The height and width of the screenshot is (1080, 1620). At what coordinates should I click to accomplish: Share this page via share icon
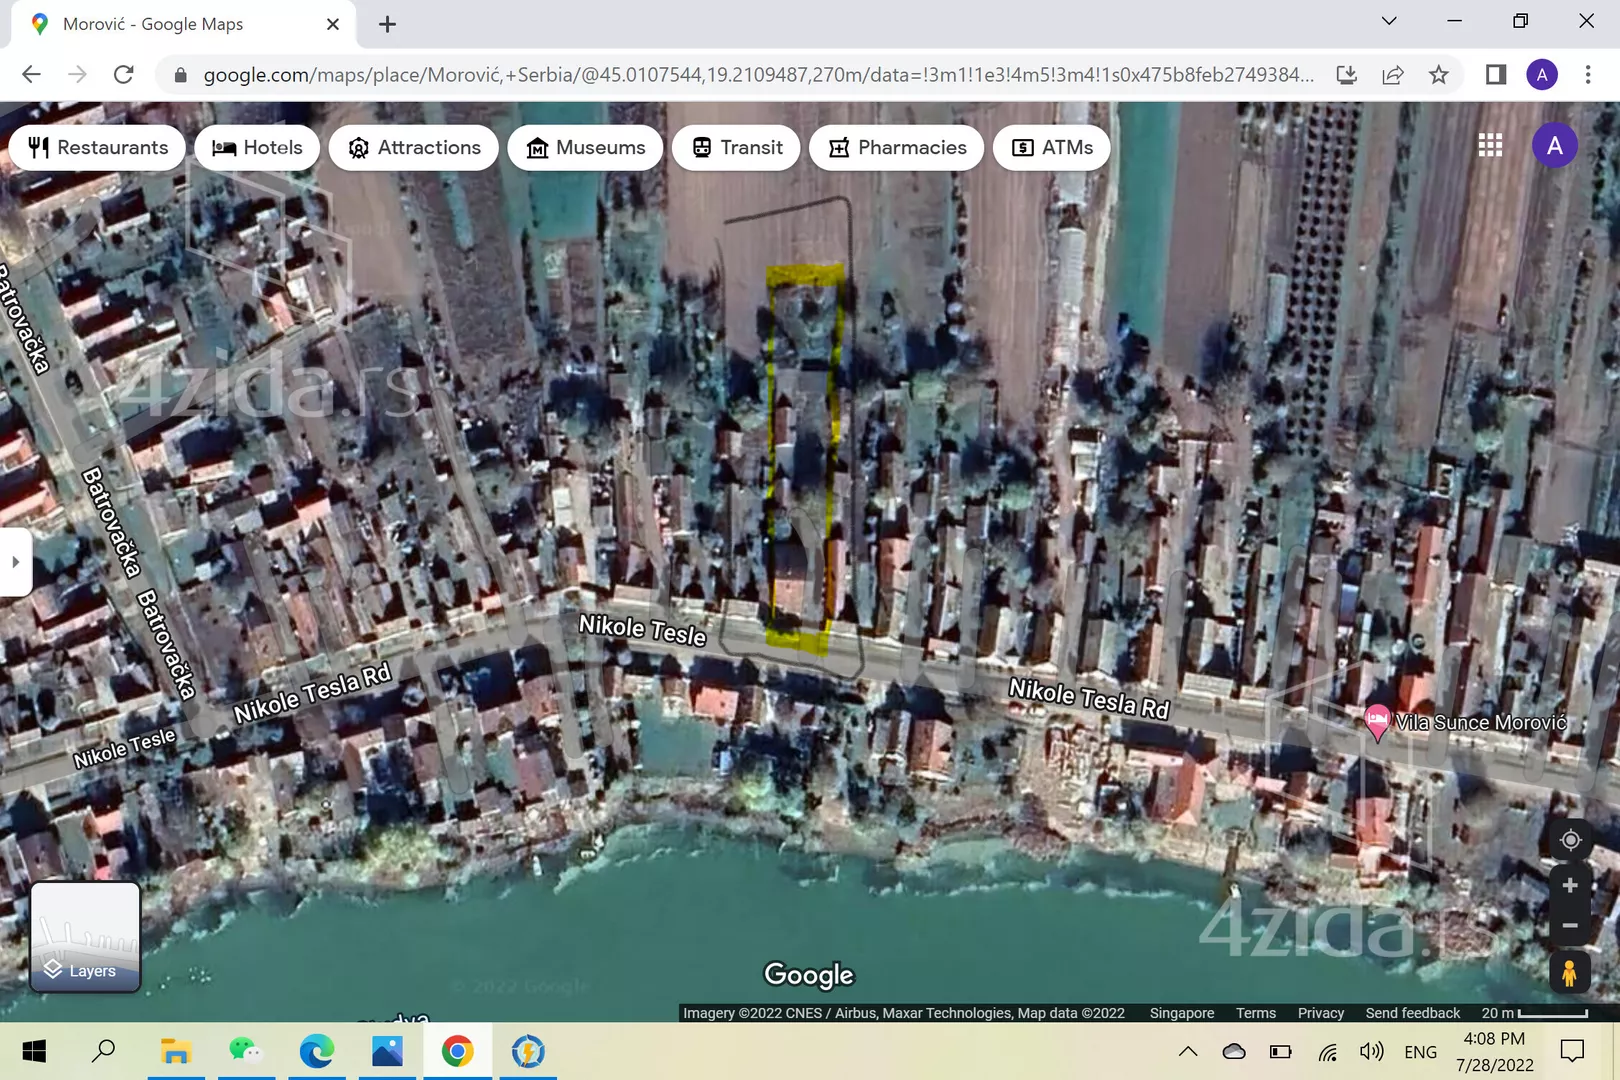coord(1393,75)
